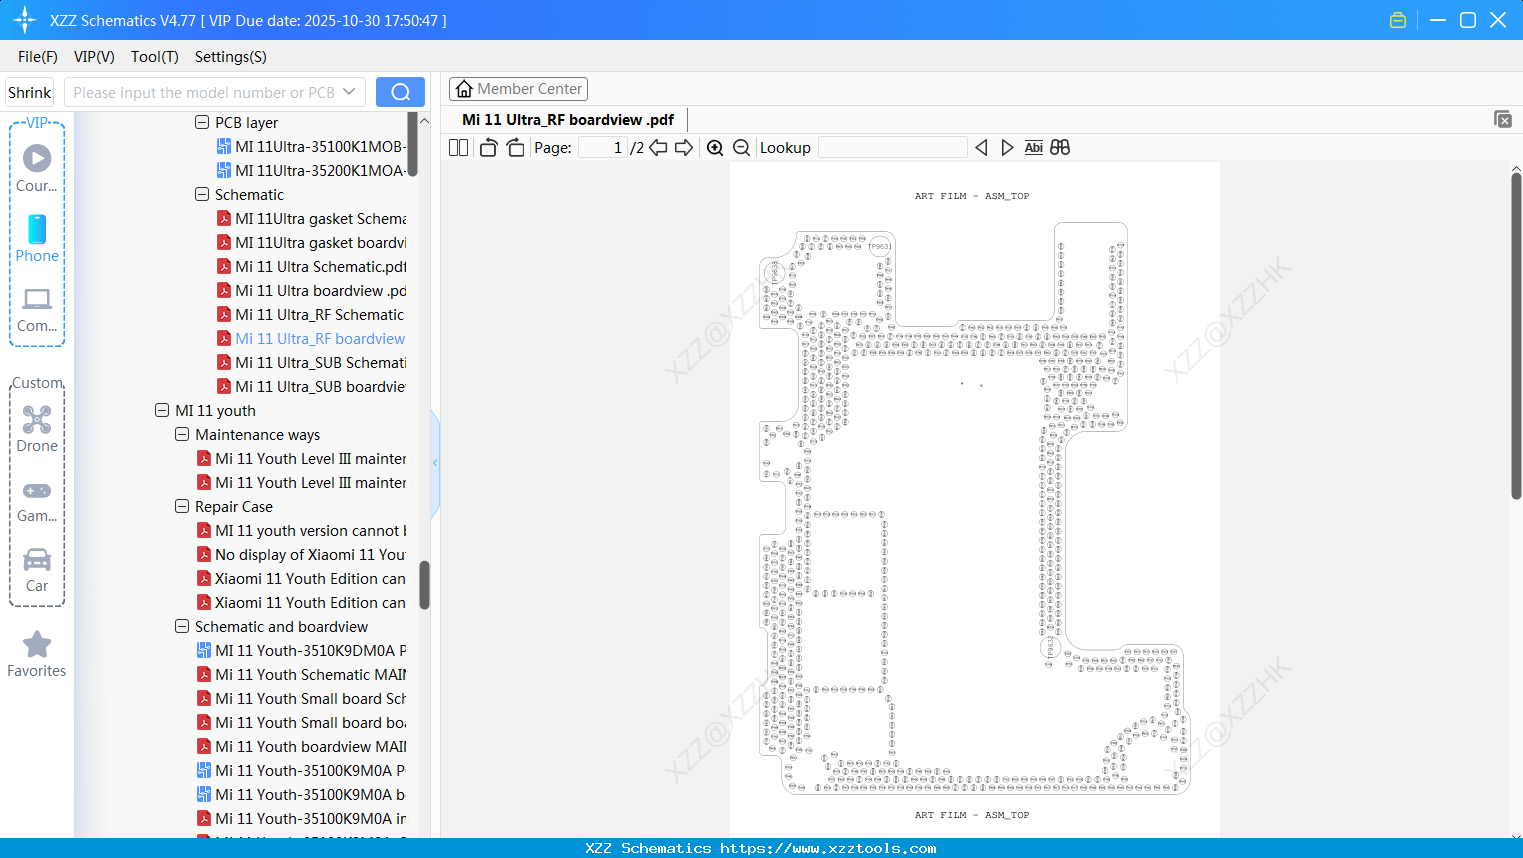Collapse the MI 11 youth section
The height and width of the screenshot is (858, 1523).
[162, 410]
